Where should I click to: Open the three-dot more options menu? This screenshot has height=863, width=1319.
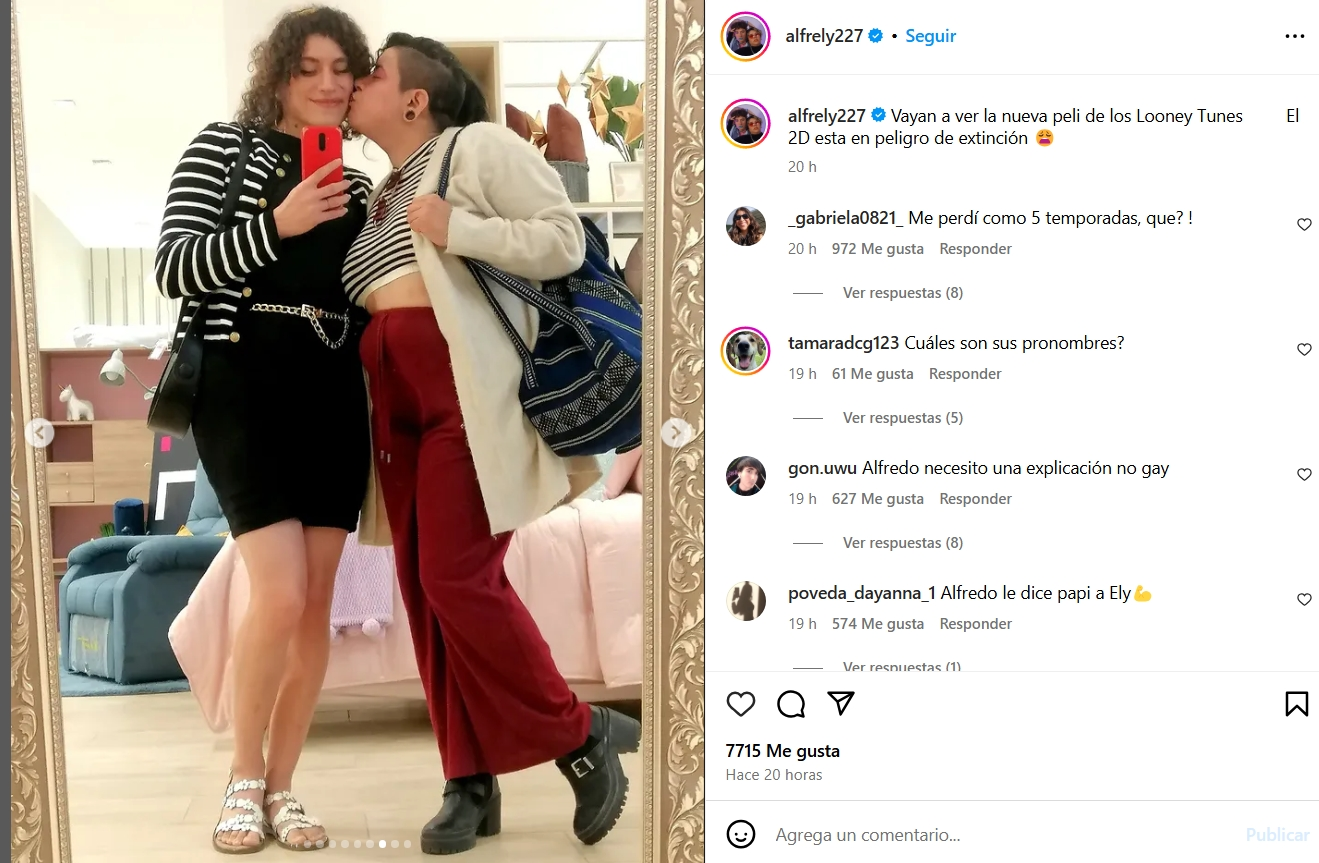(x=1295, y=36)
